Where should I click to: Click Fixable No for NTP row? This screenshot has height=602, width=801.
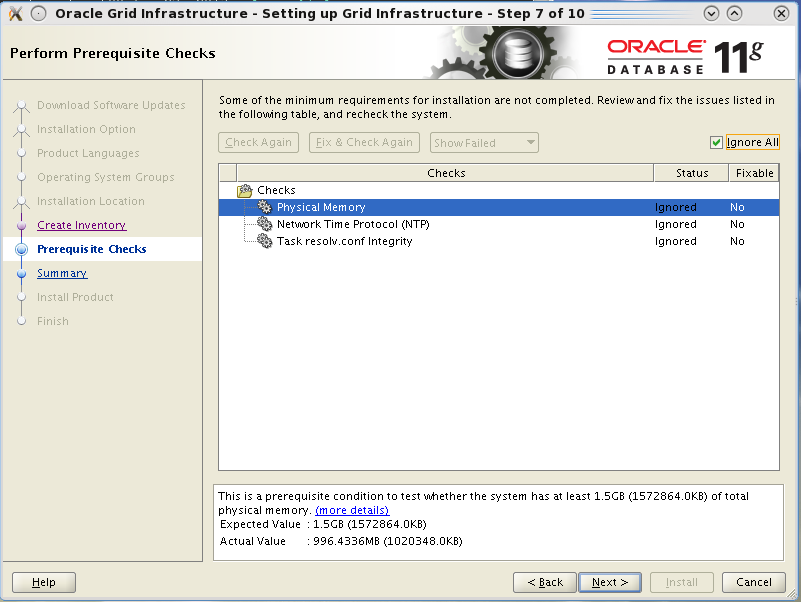coord(737,224)
